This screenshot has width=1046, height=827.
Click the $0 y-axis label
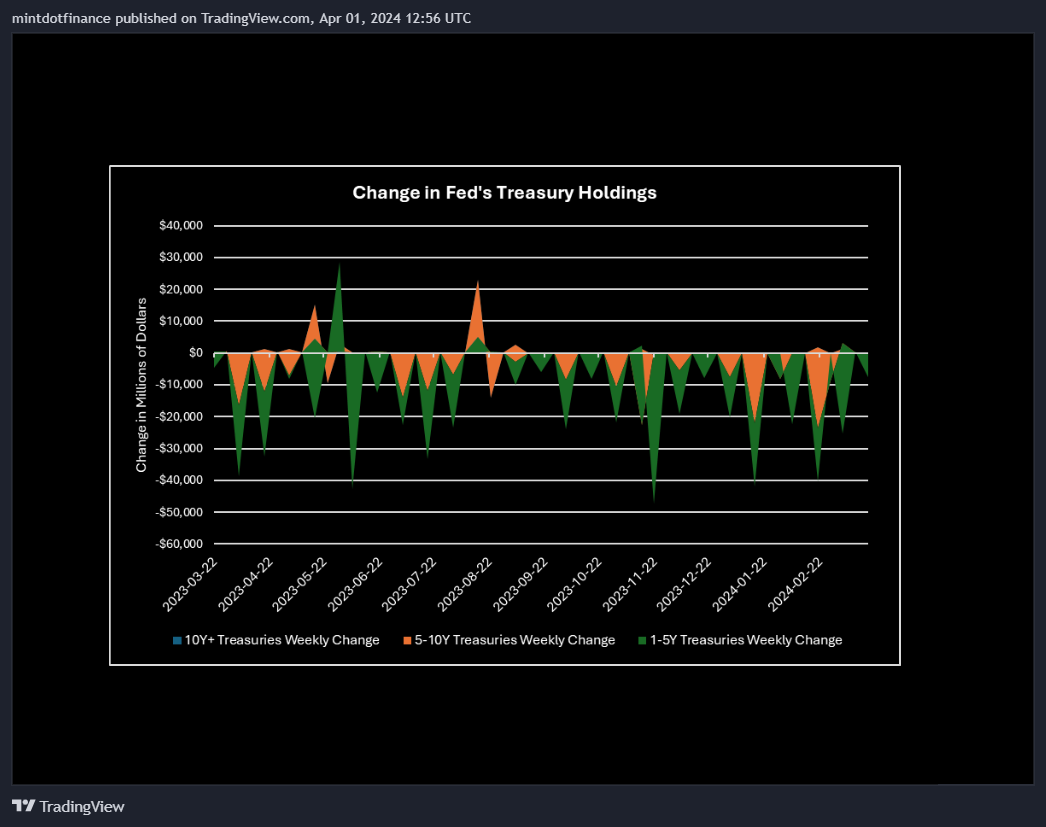195,353
